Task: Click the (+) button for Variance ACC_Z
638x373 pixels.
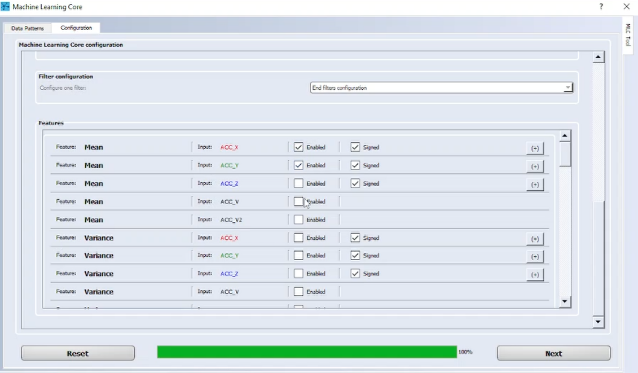Action: point(535,275)
